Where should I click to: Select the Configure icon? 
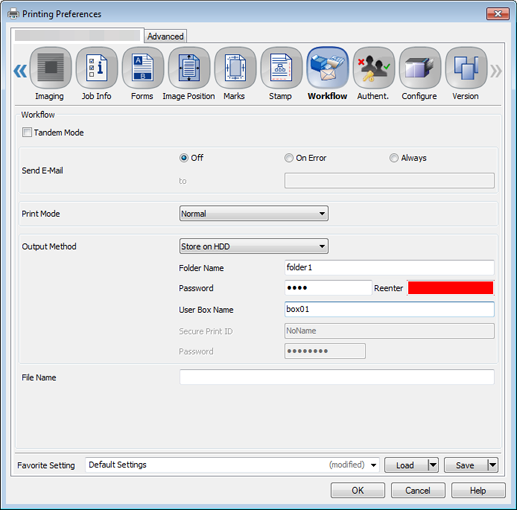420,68
